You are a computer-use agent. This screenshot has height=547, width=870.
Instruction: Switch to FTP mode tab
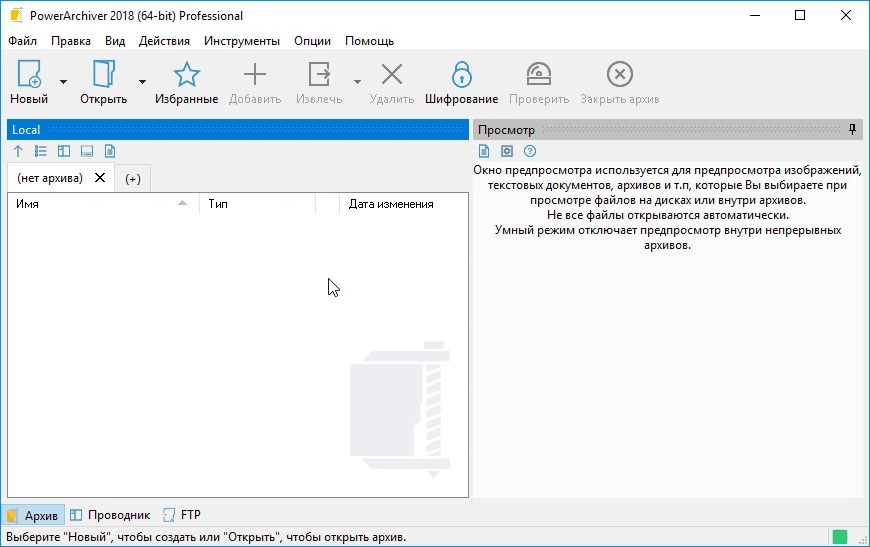pyautogui.click(x=182, y=515)
